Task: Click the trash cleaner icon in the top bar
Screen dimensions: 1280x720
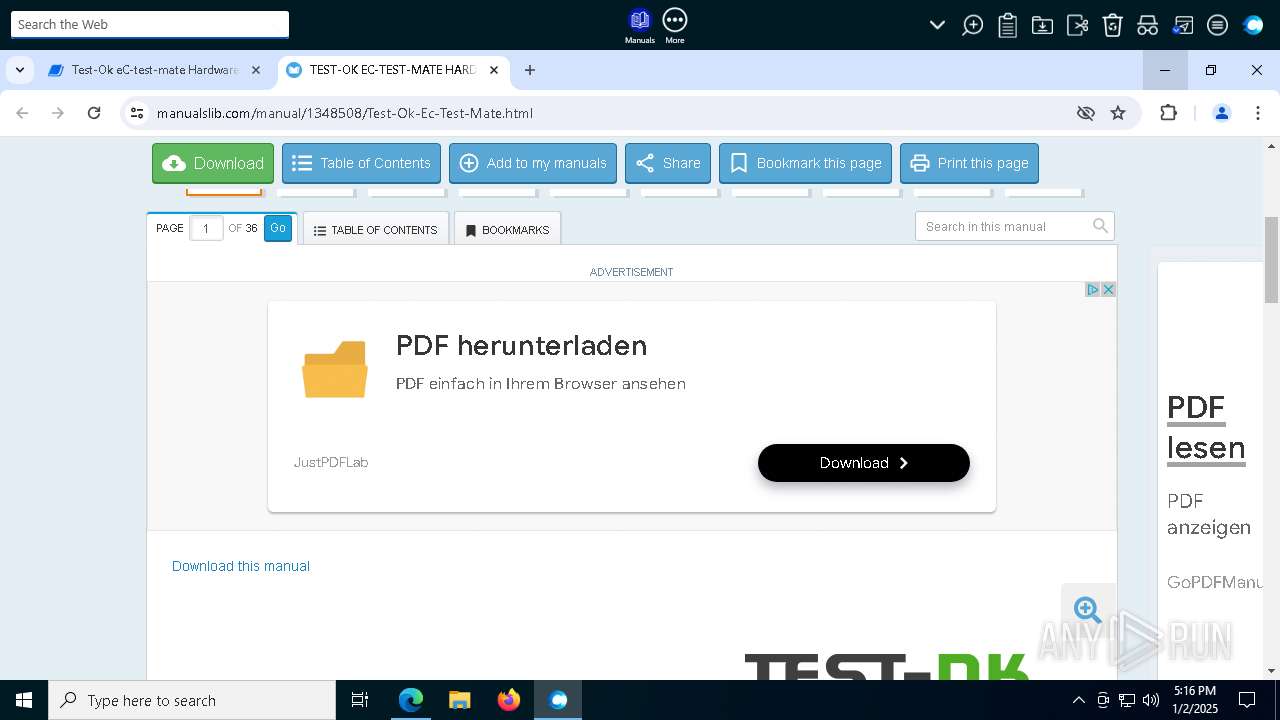Action: [1112, 25]
